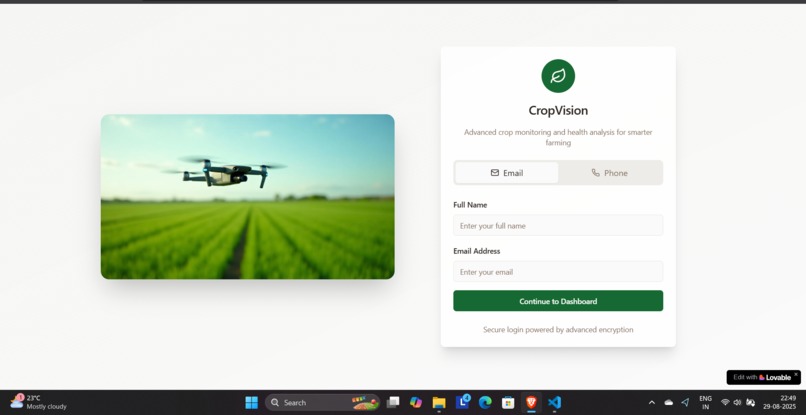
Task: Switch to the Phone login tab
Action: click(x=610, y=173)
